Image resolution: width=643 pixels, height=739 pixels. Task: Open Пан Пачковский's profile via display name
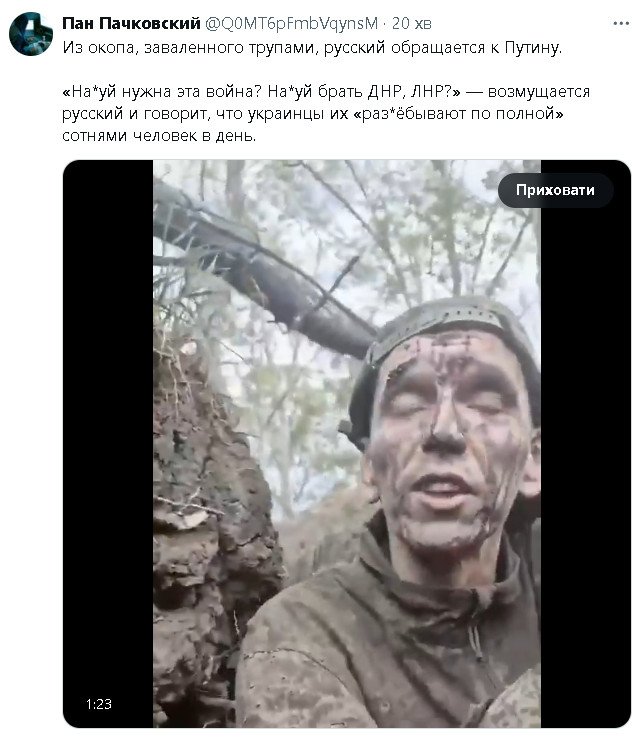[x=131, y=23]
